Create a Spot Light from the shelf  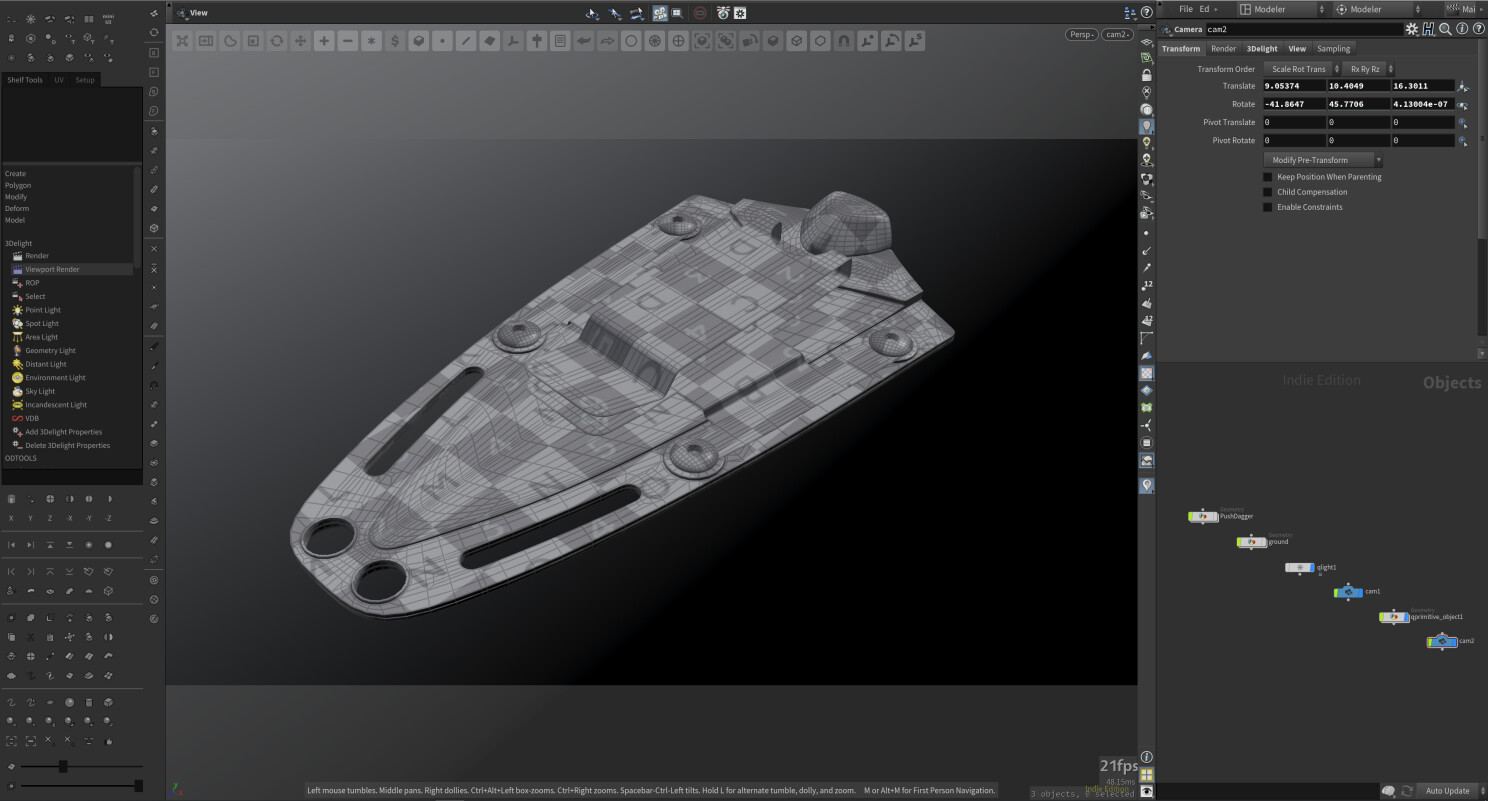[x=42, y=324]
